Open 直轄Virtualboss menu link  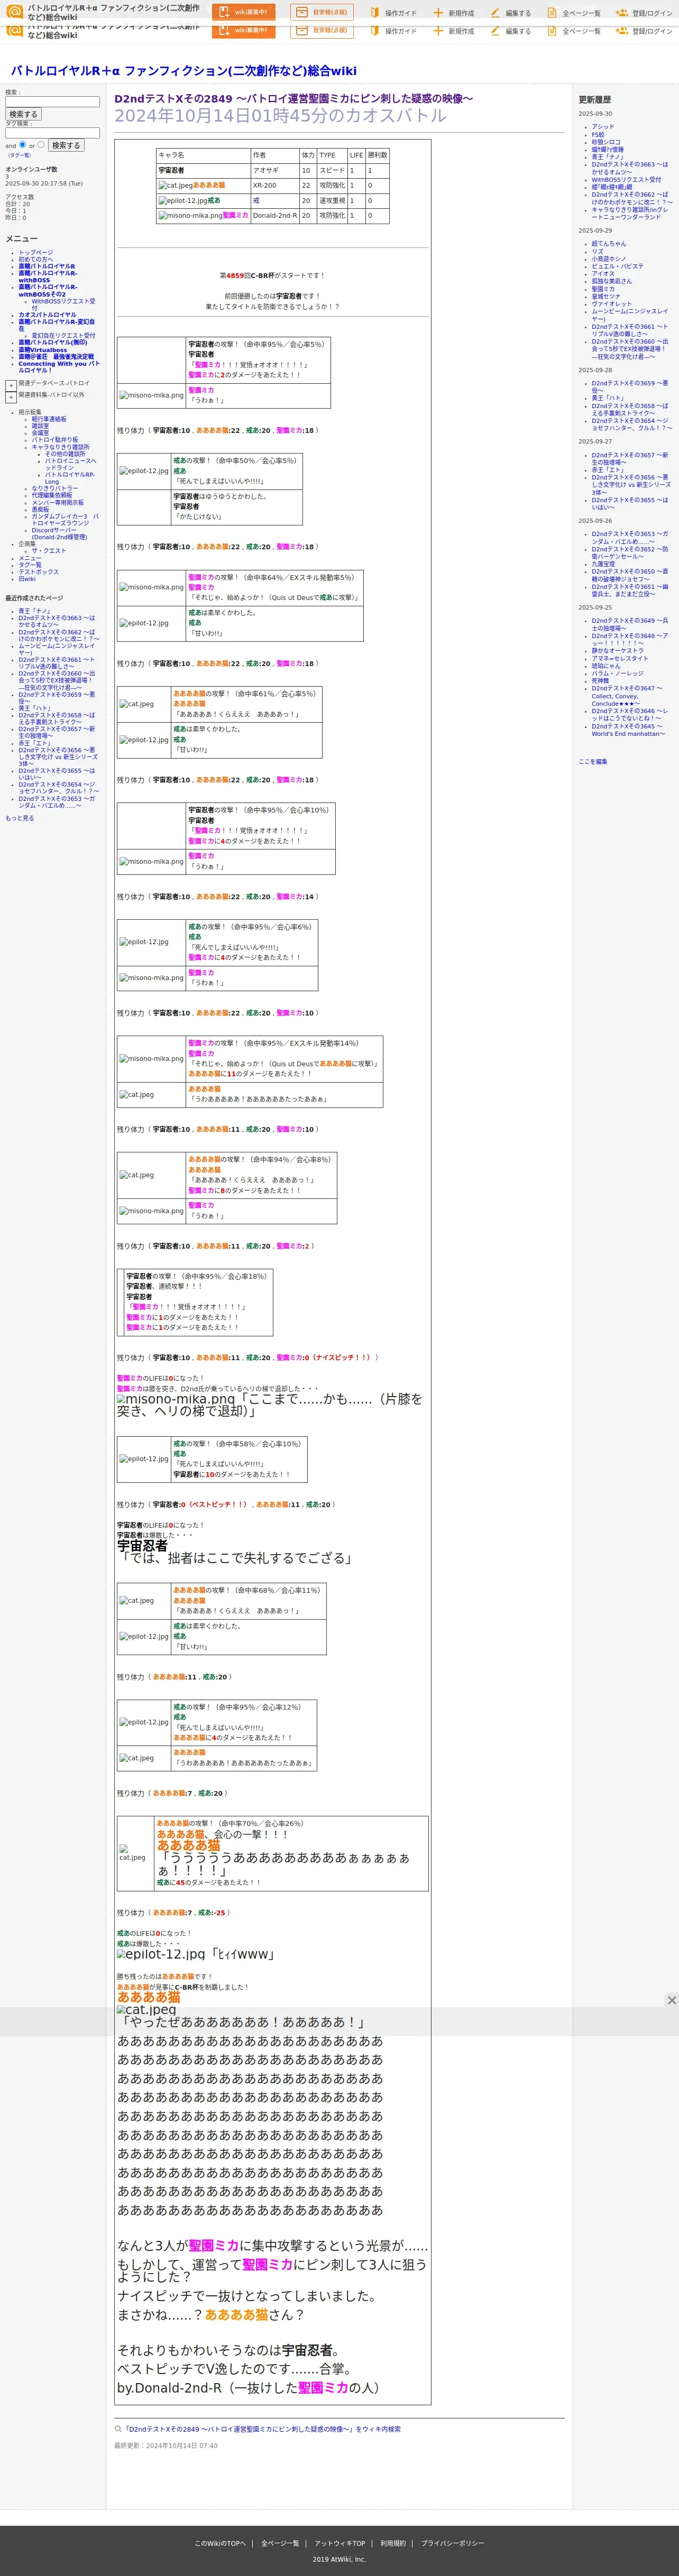(43, 350)
